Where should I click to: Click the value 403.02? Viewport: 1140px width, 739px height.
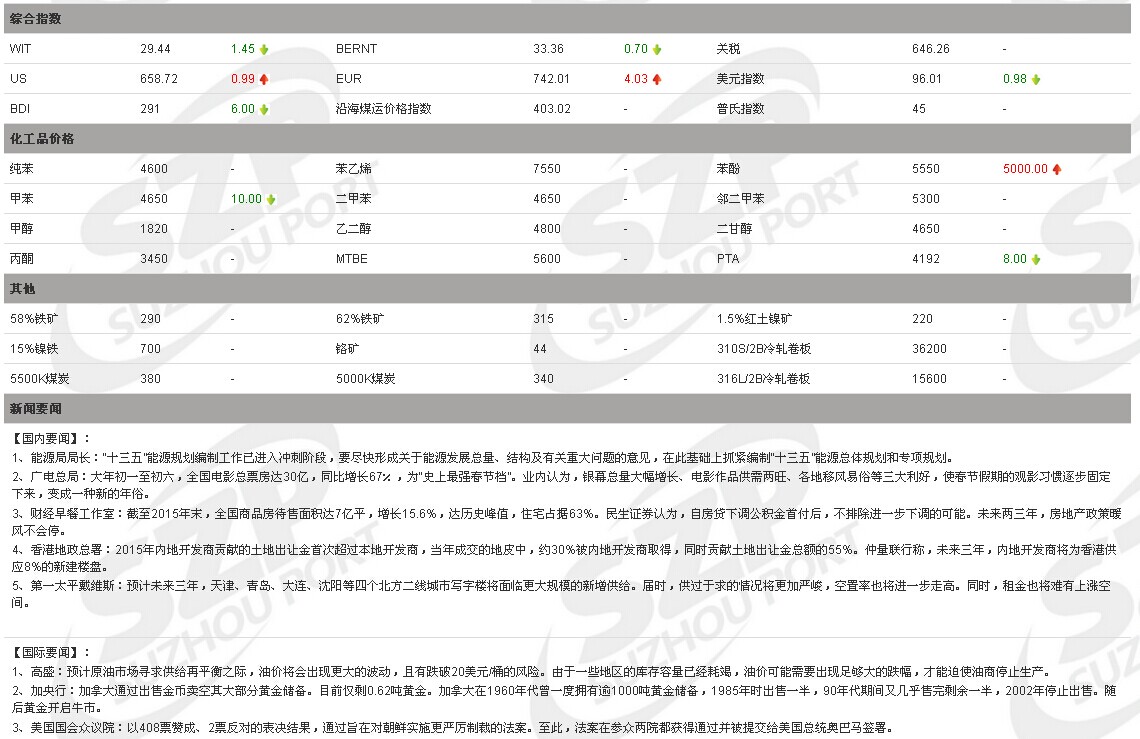pyautogui.click(x=552, y=108)
